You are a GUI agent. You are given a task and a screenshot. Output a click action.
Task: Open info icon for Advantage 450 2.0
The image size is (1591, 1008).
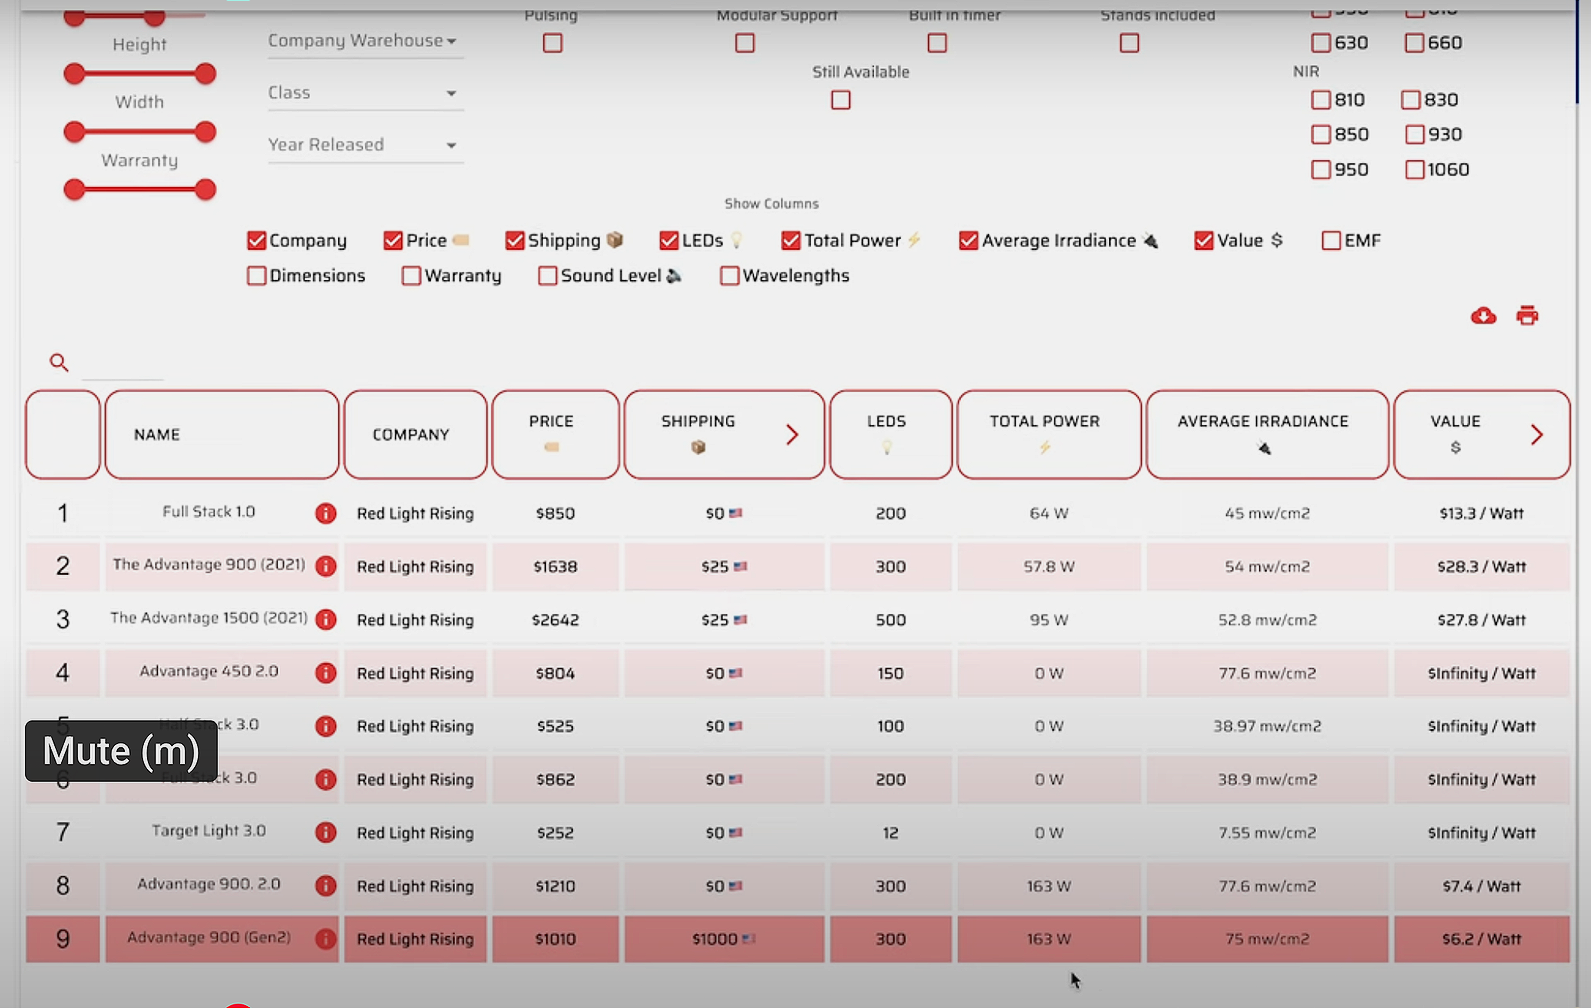click(x=326, y=673)
